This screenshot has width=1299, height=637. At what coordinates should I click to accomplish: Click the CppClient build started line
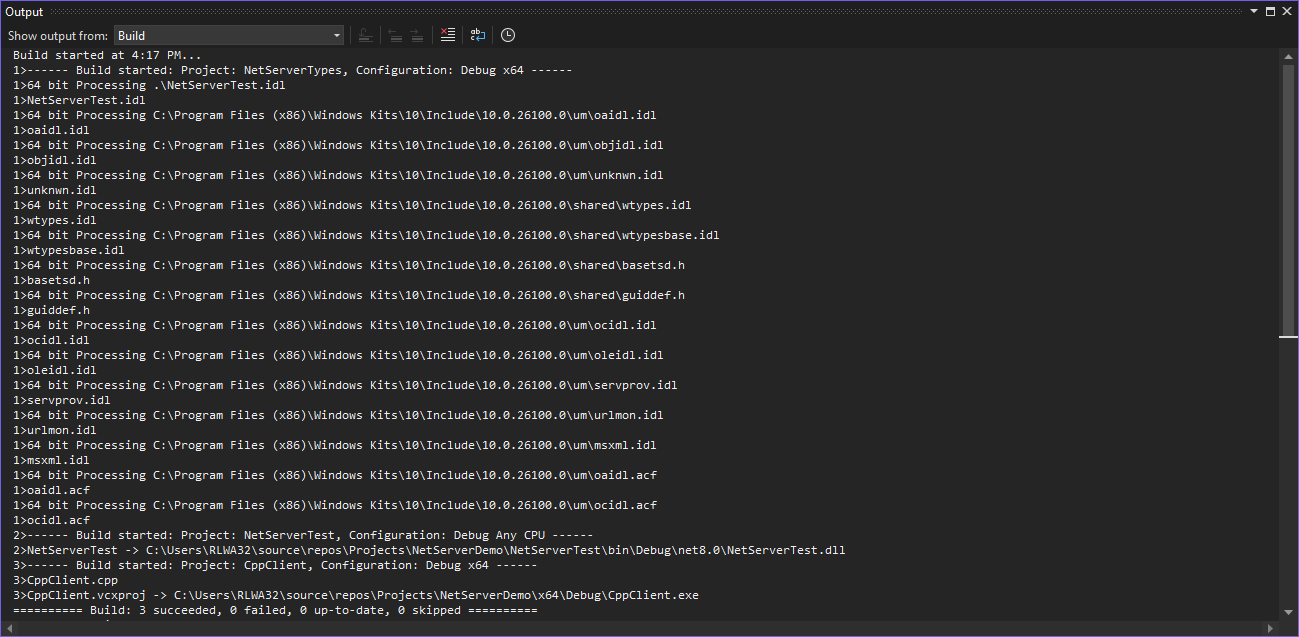tap(275, 565)
